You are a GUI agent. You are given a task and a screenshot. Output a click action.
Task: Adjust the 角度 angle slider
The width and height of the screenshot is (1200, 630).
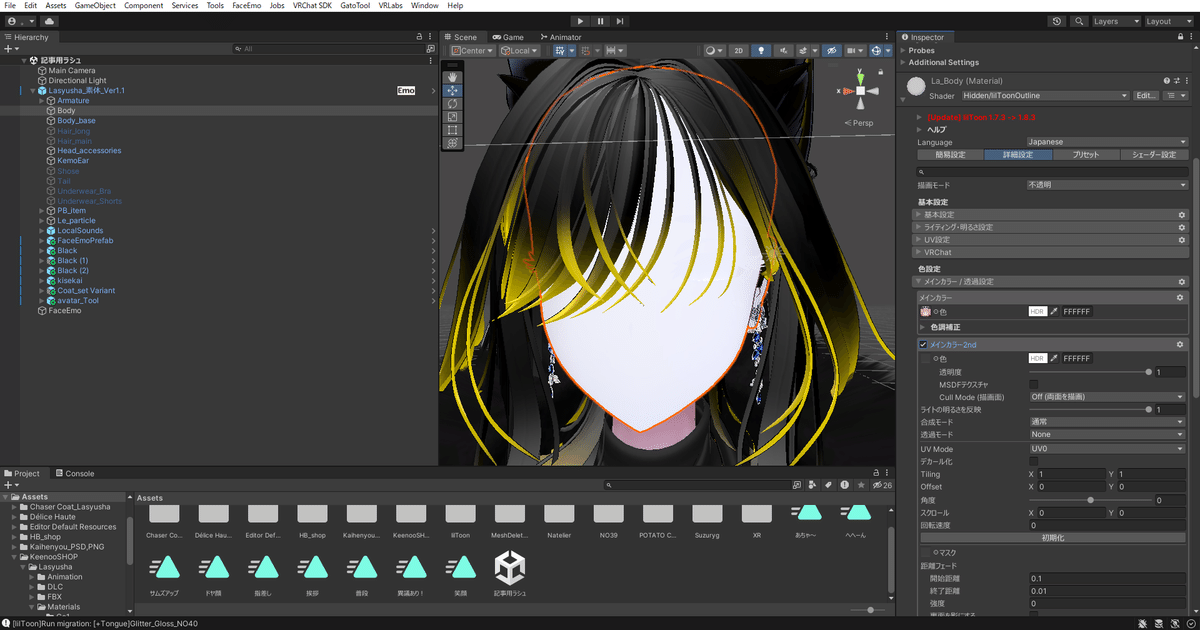coord(1090,499)
